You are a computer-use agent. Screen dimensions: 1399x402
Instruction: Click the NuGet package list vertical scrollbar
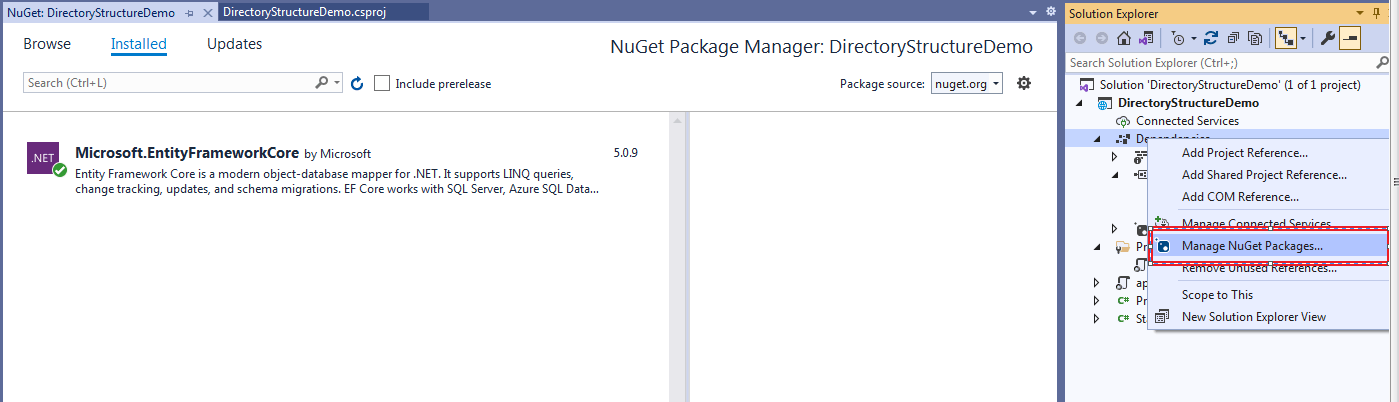click(x=679, y=257)
